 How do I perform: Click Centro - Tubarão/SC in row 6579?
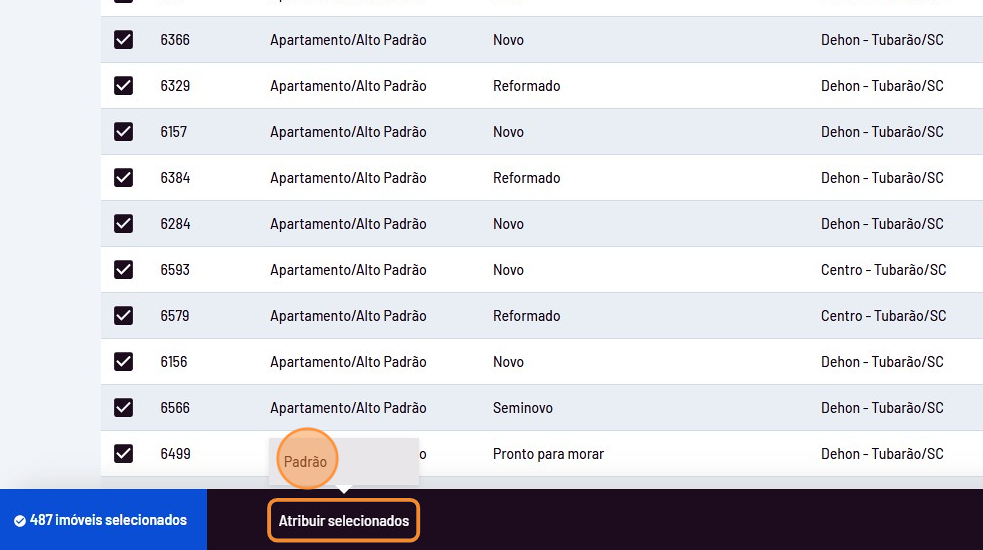point(883,316)
